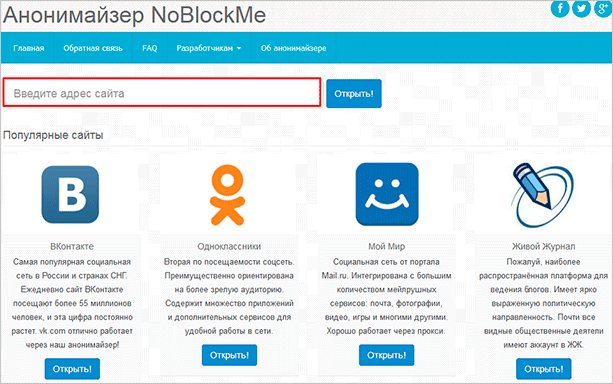Click the Живой Журнал title text

[x=544, y=246]
